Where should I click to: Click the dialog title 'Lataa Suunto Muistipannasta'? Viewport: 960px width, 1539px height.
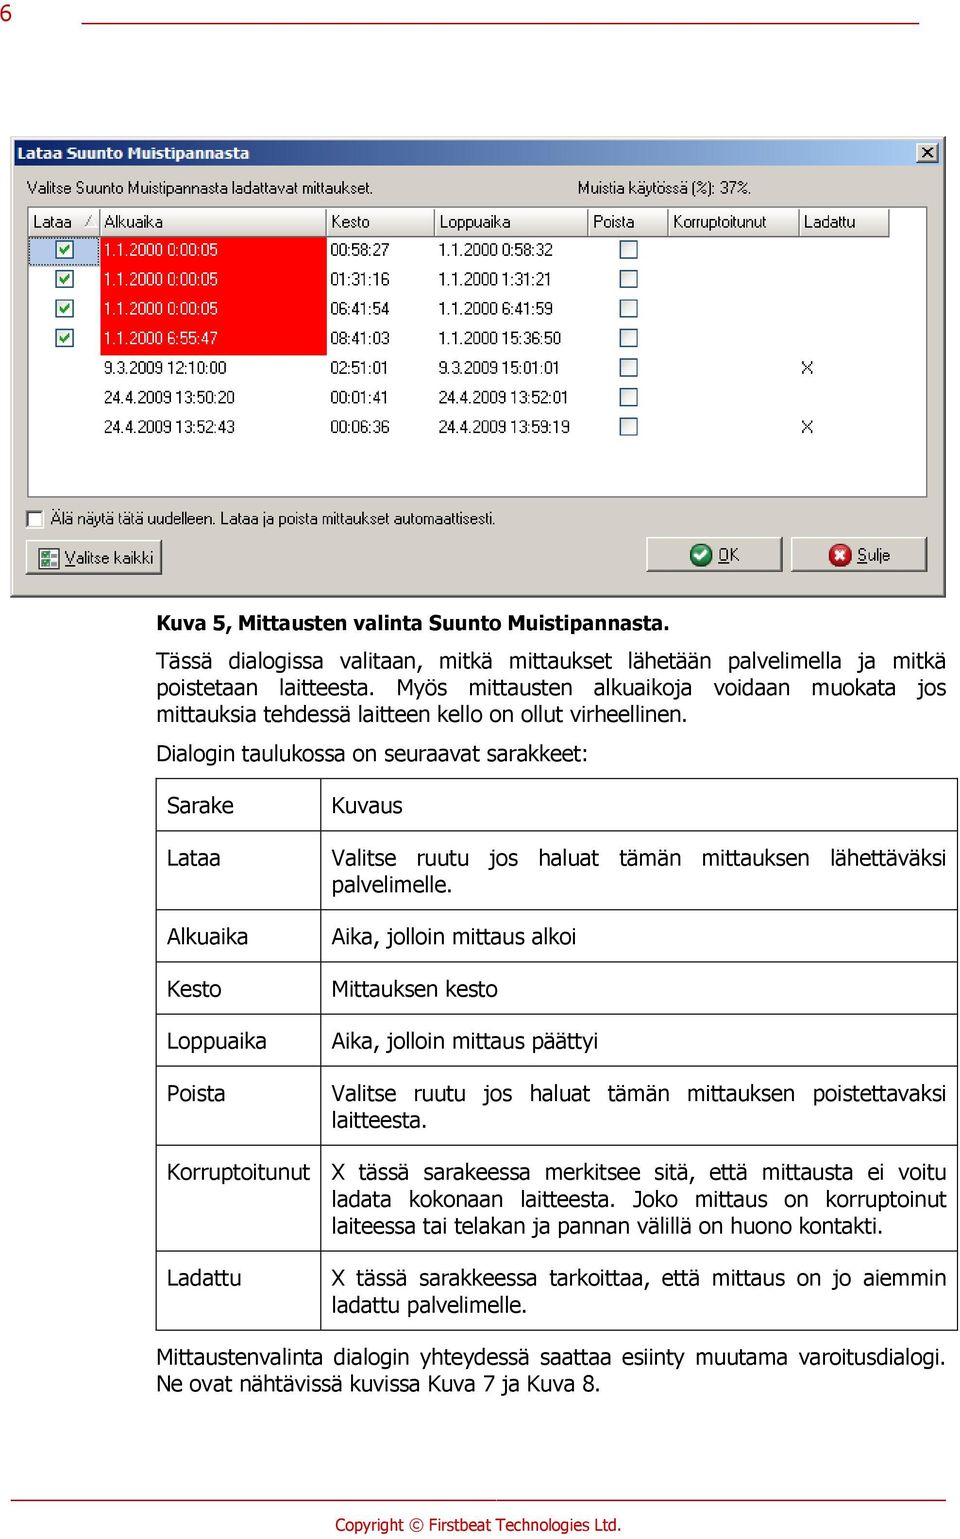(133, 153)
